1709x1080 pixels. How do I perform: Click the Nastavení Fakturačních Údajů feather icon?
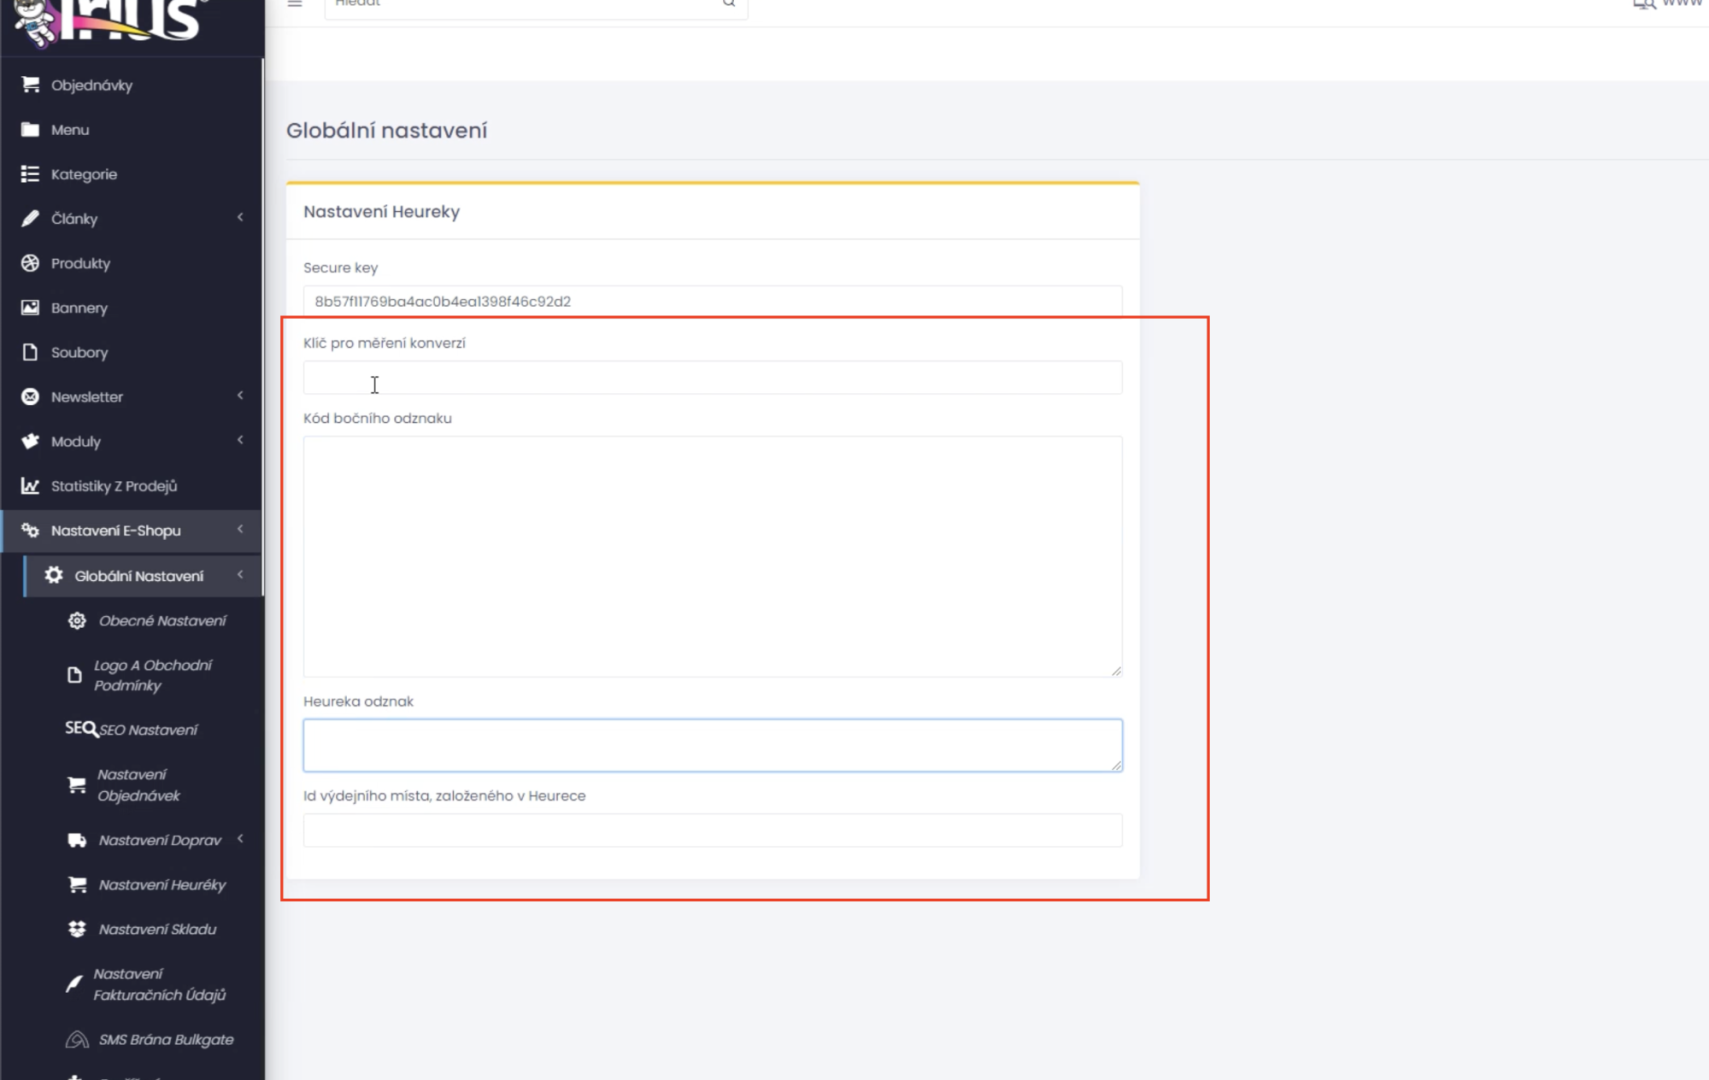point(75,984)
